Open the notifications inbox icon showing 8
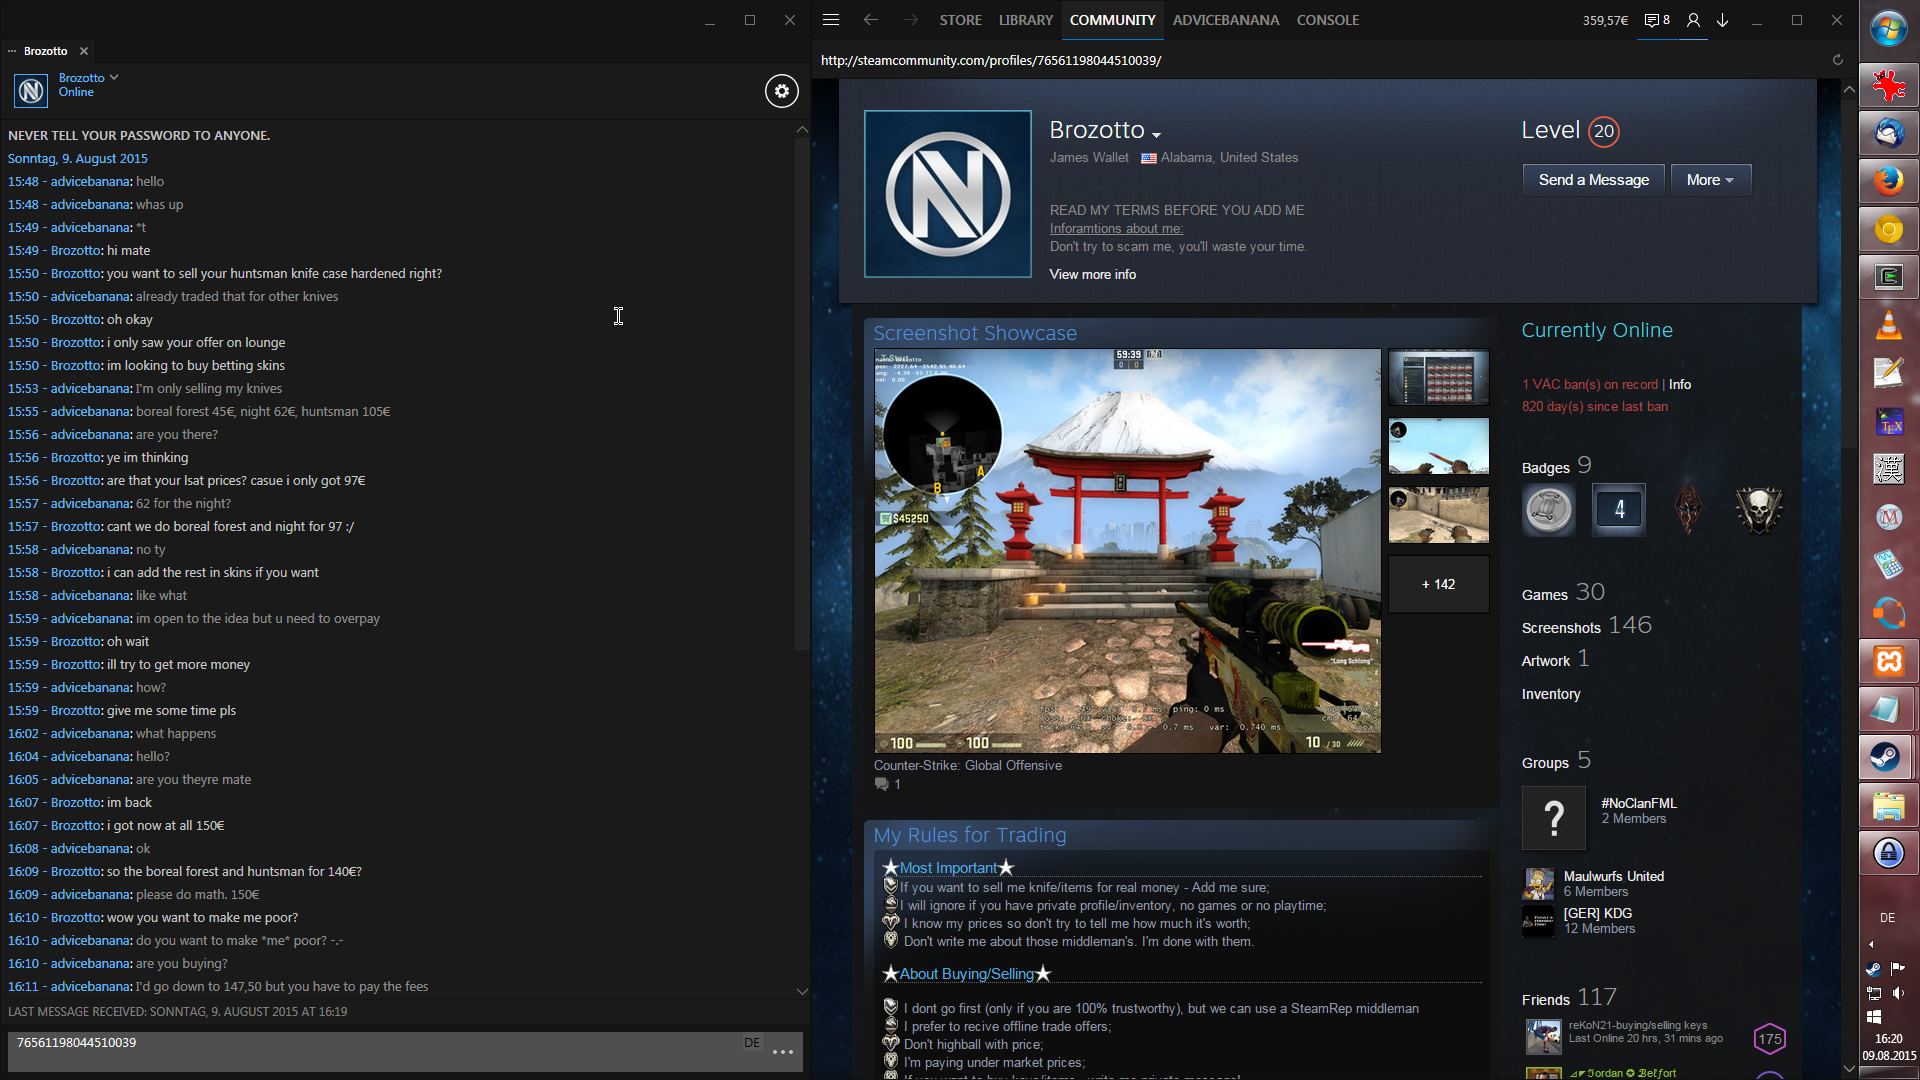The image size is (1920, 1080). pyautogui.click(x=1657, y=20)
